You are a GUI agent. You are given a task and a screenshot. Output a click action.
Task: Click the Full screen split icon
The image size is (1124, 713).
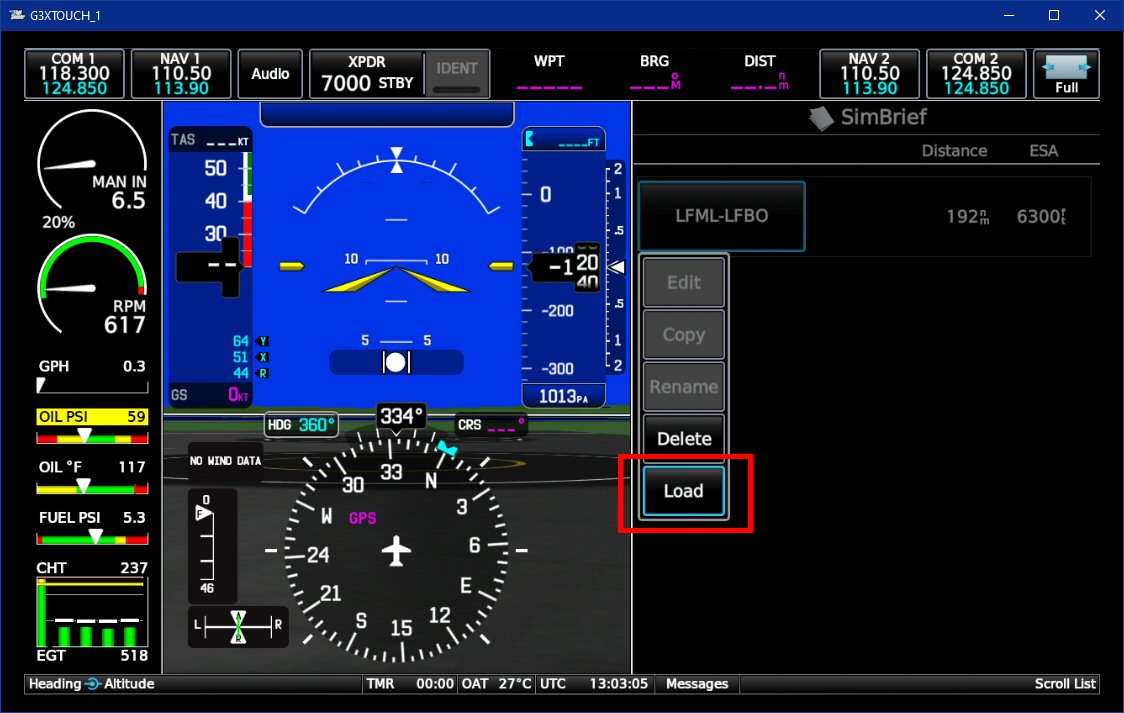pos(1066,74)
